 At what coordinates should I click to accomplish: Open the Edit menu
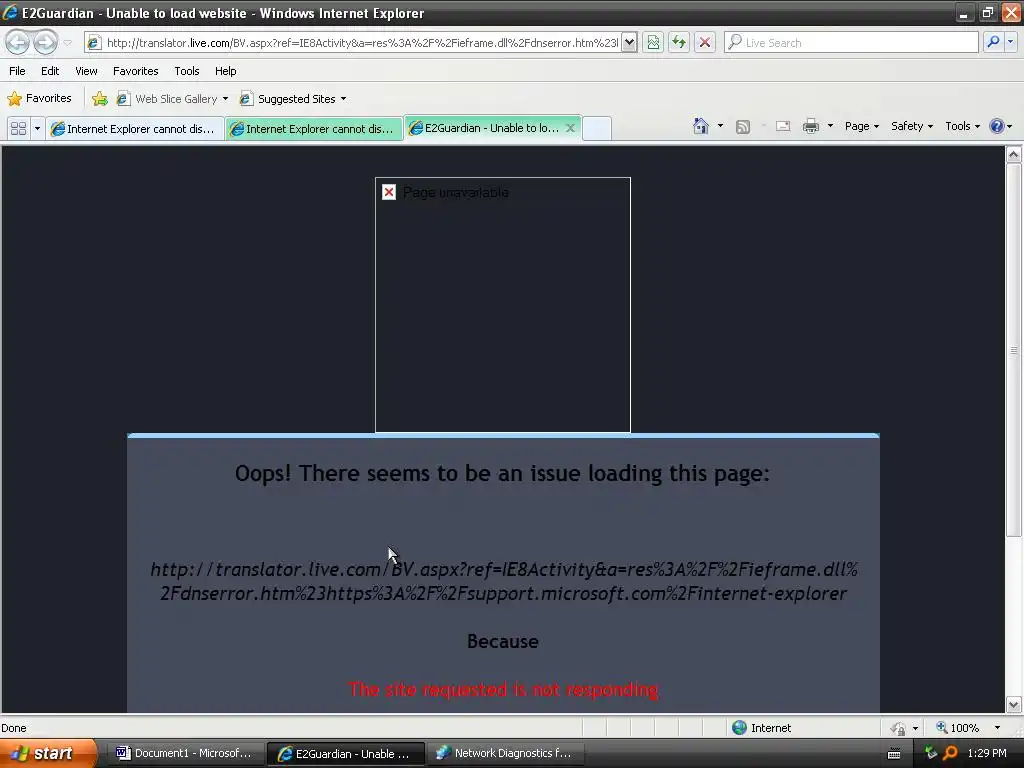click(x=50, y=71)
